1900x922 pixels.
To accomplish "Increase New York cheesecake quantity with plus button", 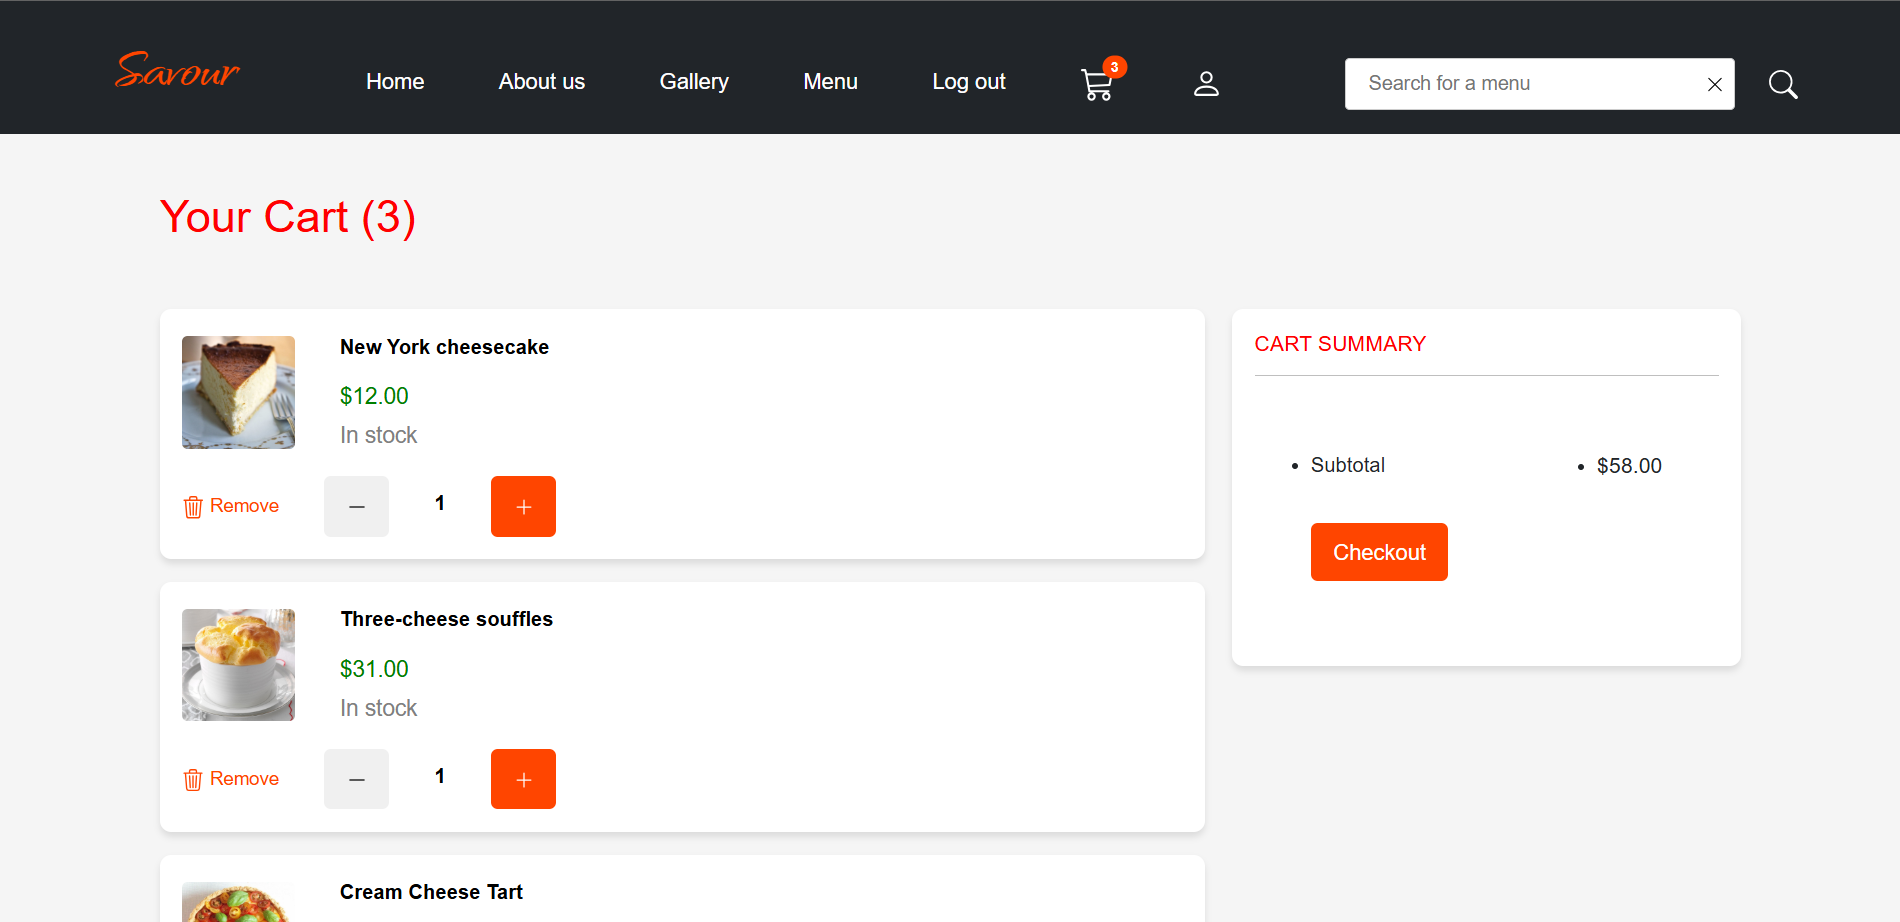I will tap(523, 506).
